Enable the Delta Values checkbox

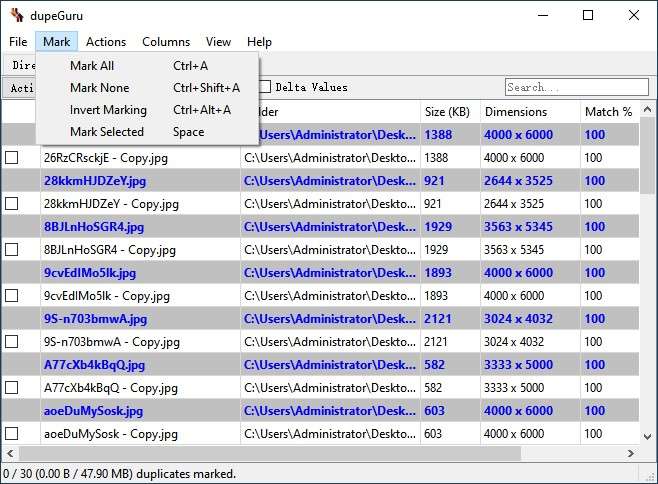[x=266, y=87]
